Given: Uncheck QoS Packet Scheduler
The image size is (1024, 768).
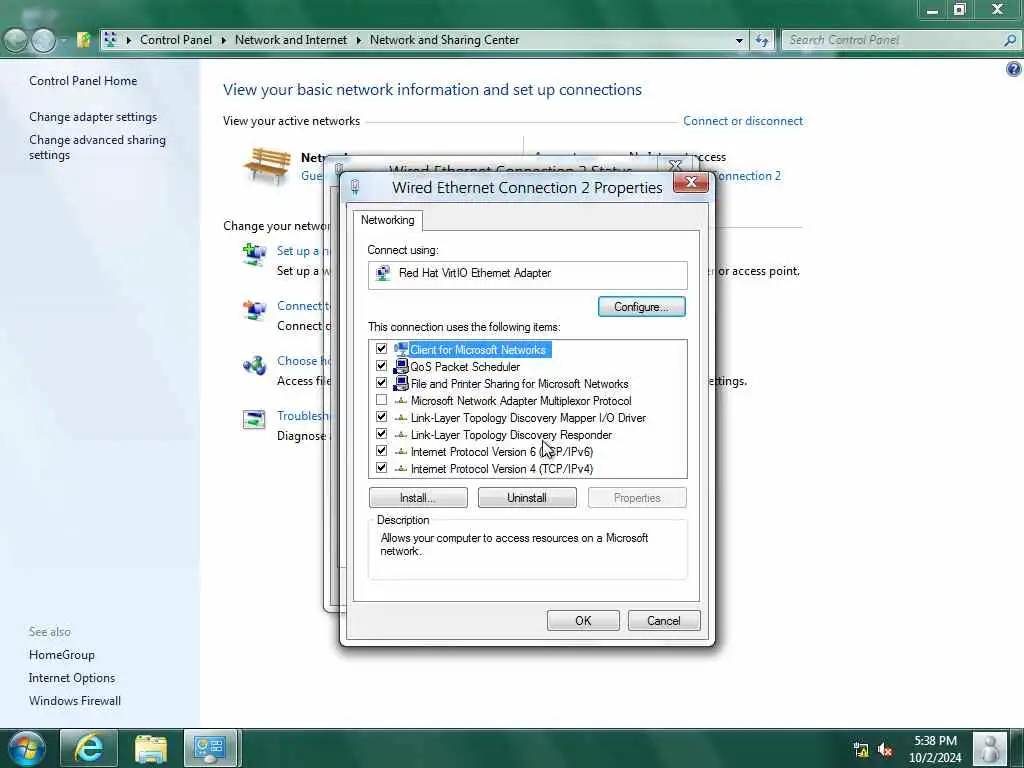Looking at the screenshot, I should point(381,366).
